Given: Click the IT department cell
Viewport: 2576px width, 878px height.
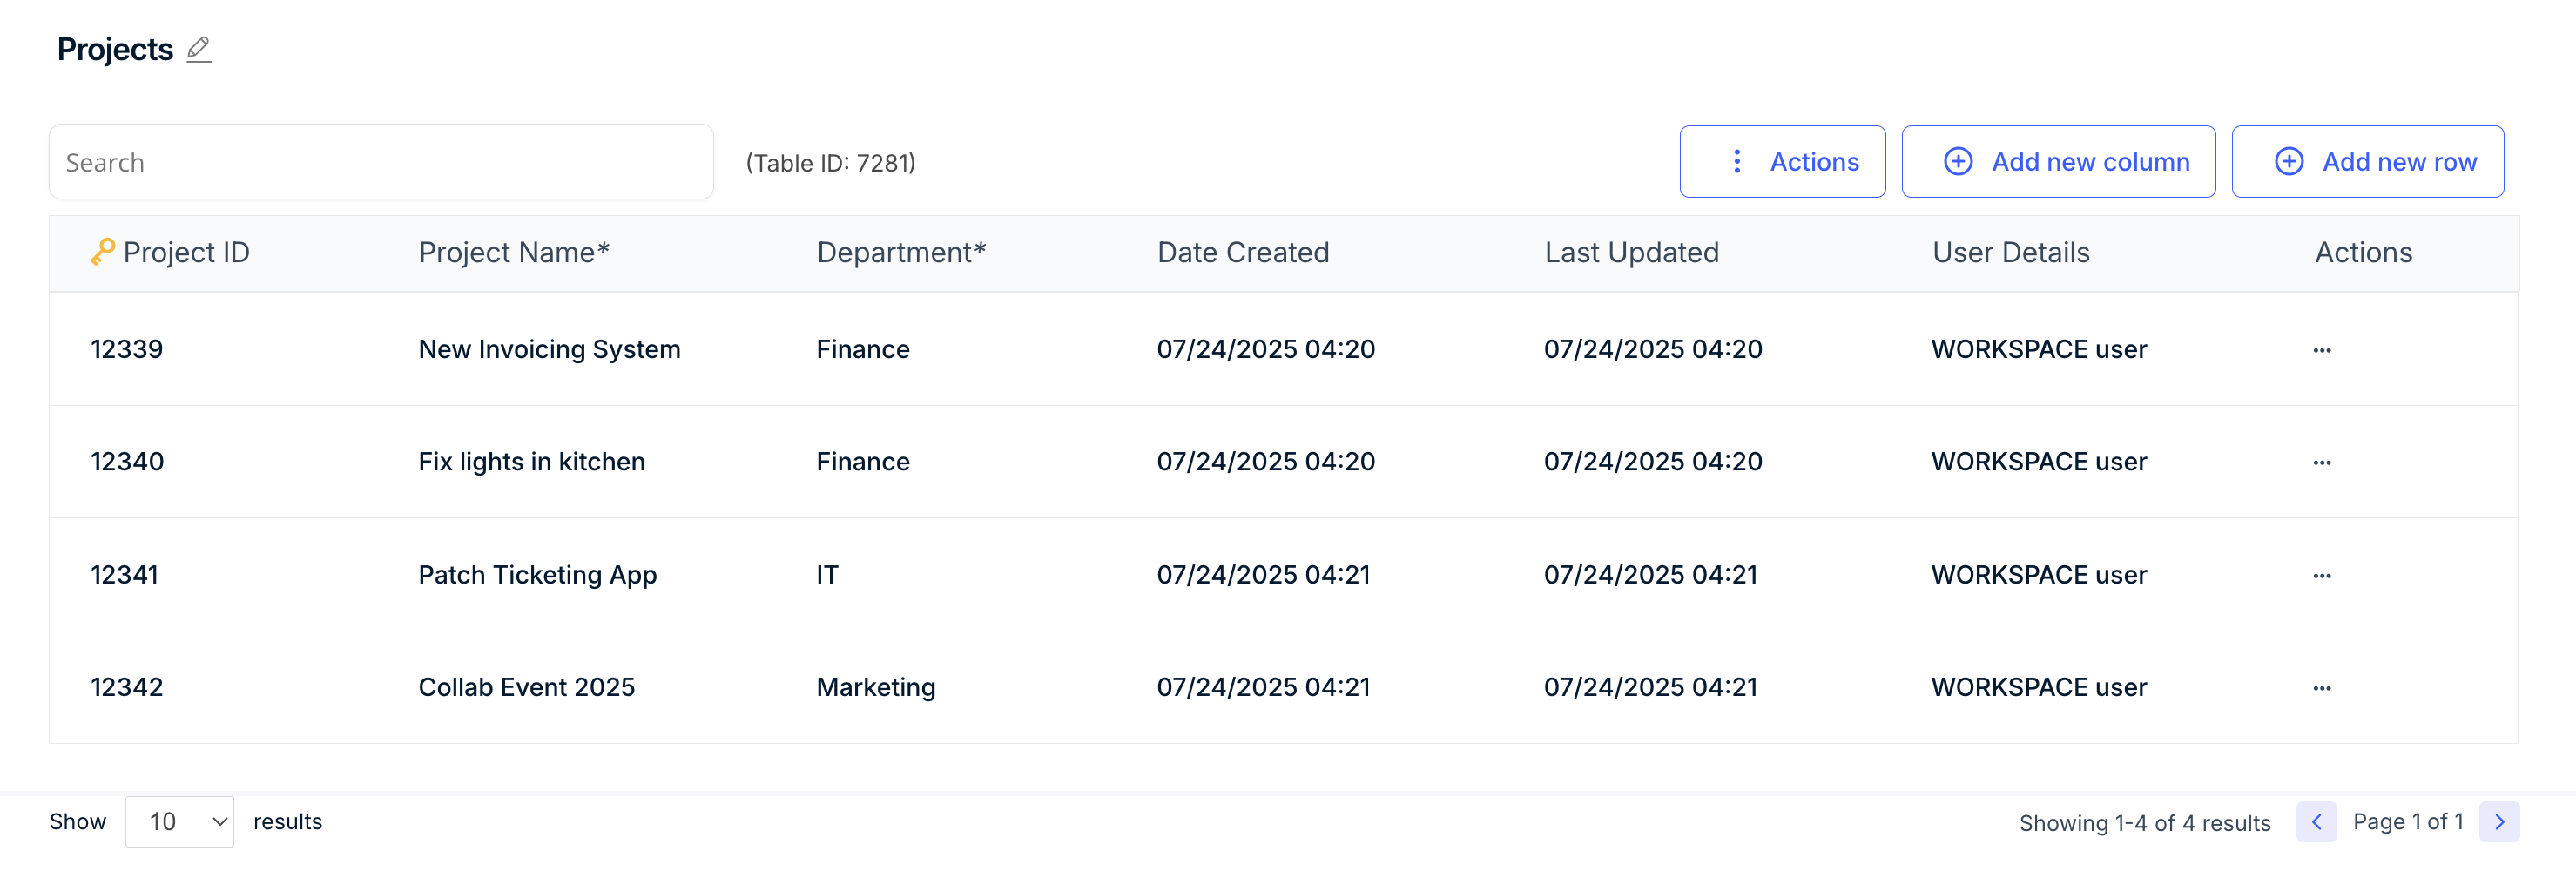Looking at the screenshot, I should (x=827, y=574).
